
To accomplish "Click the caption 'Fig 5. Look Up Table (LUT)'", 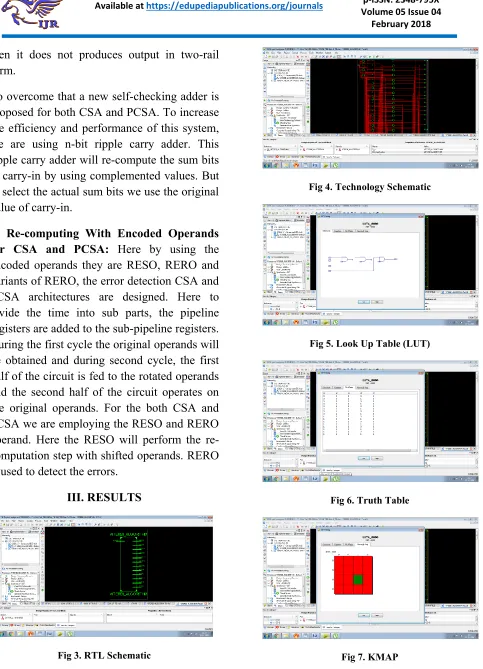I will tap(370, 343).
